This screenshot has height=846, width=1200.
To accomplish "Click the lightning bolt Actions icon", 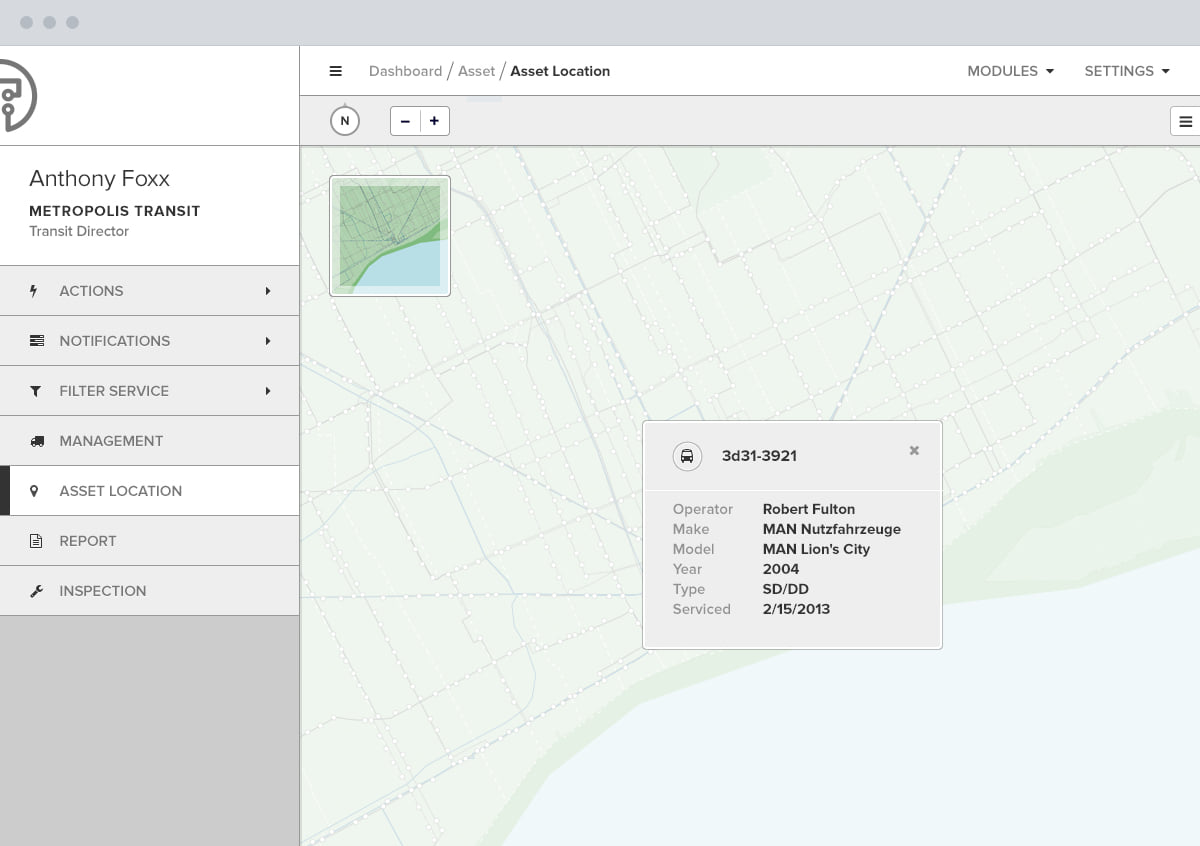I will coord(34,291).
